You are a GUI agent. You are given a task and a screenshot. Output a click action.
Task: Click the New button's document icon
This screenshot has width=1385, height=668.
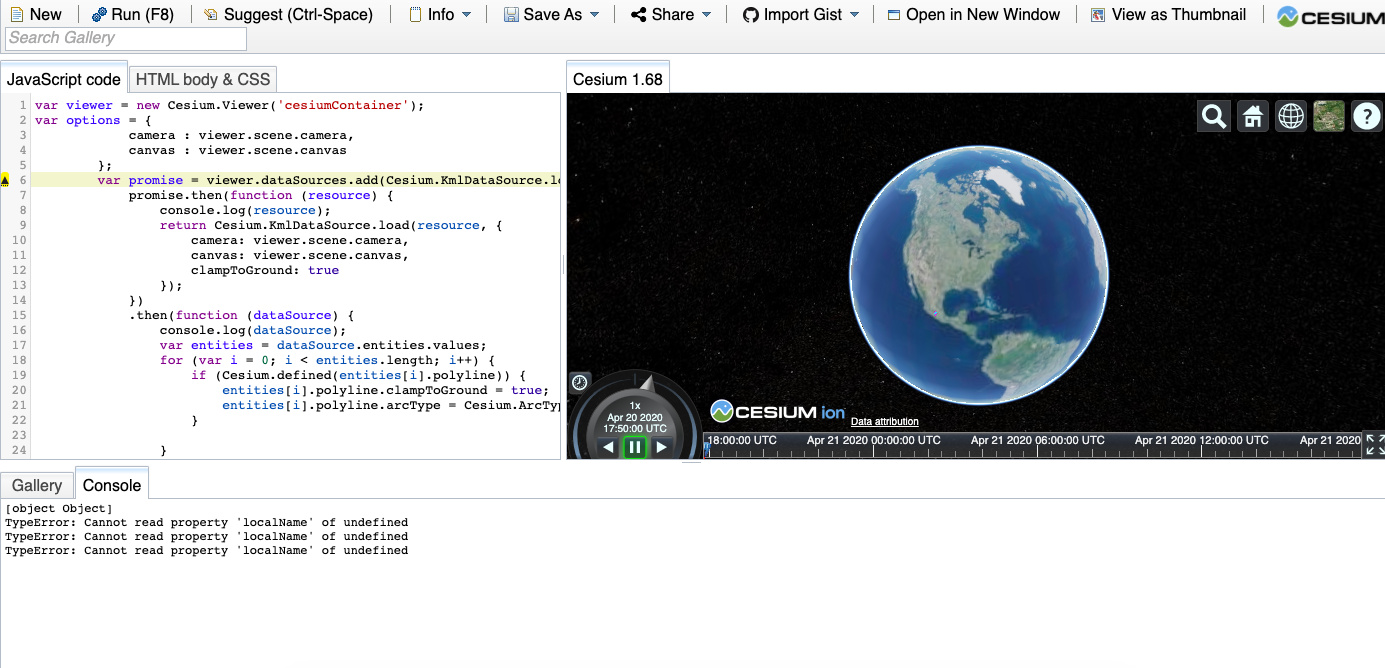[17, 15]
